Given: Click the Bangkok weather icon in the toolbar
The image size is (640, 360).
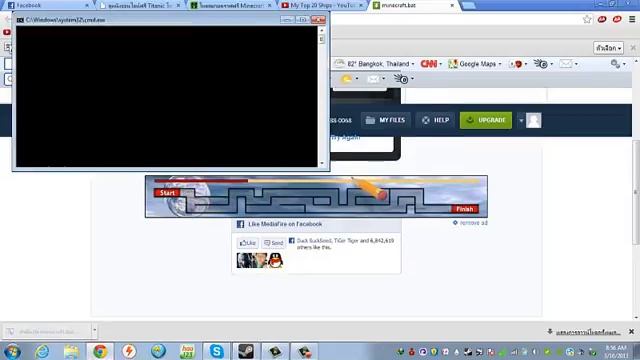Looking at the screenshot, I should [x=339, y=64].
